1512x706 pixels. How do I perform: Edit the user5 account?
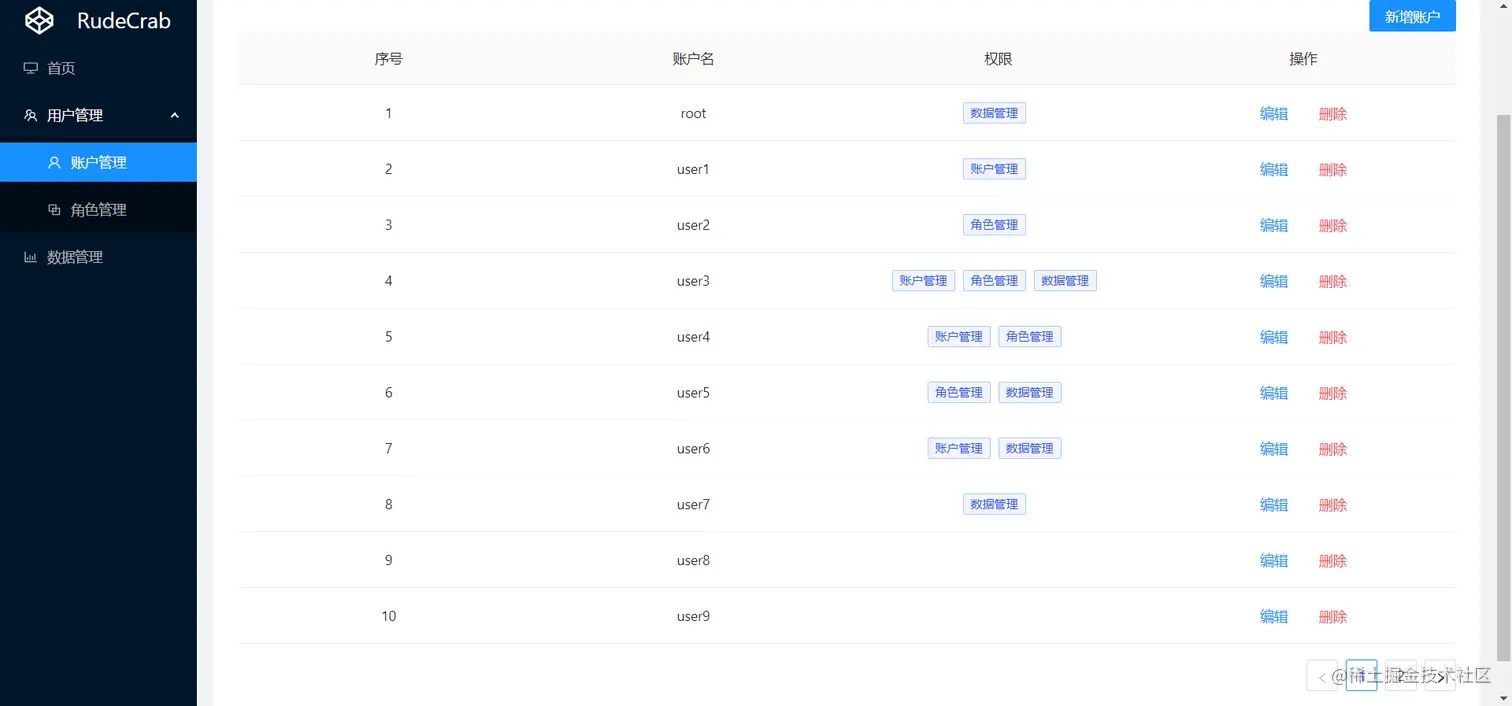click(x=1274, y=393)
